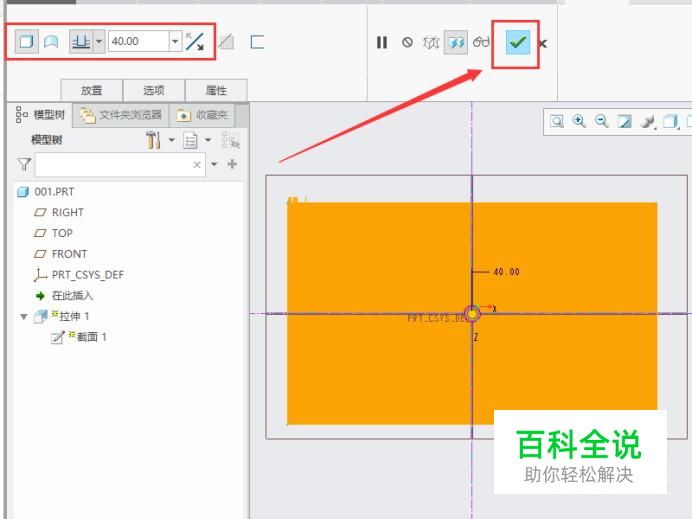Viewport: 692px width, 519px height.
Task: Open the 选项 tab
Action: [154, 90]
